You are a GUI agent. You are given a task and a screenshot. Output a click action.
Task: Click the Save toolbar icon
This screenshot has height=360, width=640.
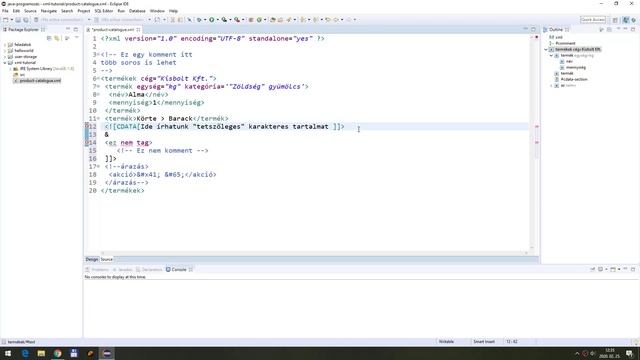[x=18, y=20]
